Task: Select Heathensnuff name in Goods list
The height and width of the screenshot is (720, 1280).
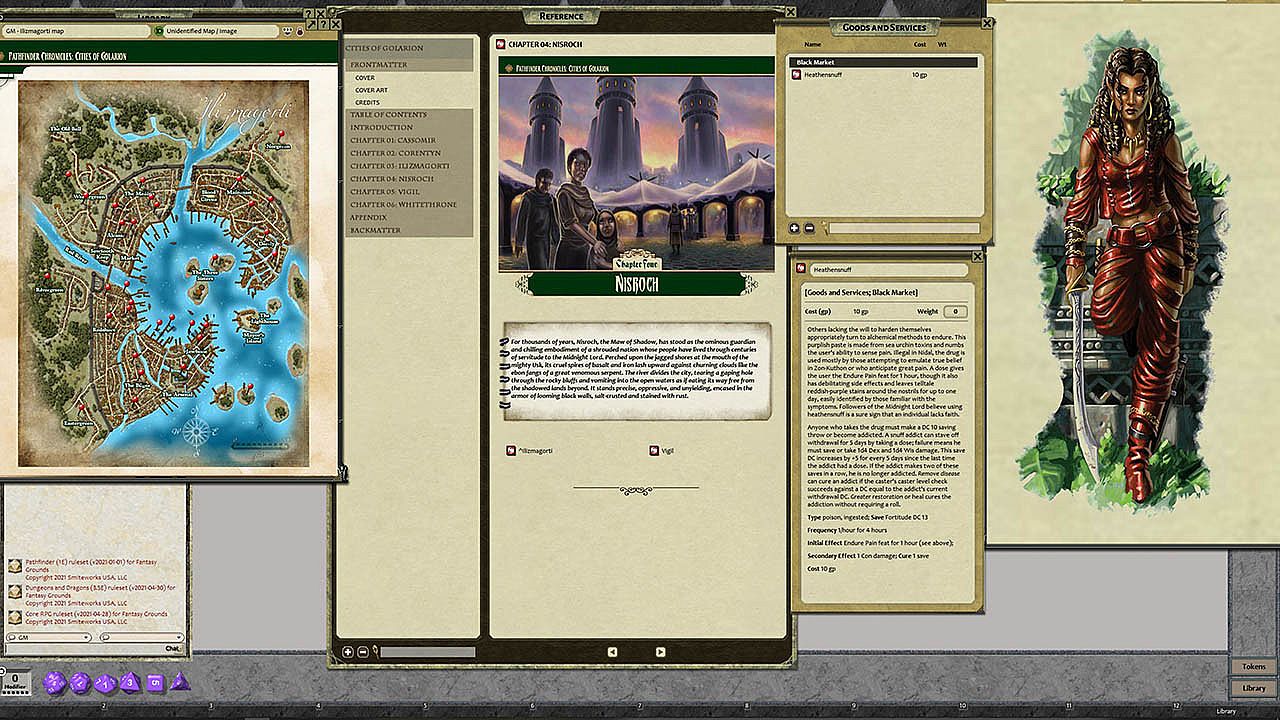Action: [x=825, y=75]
